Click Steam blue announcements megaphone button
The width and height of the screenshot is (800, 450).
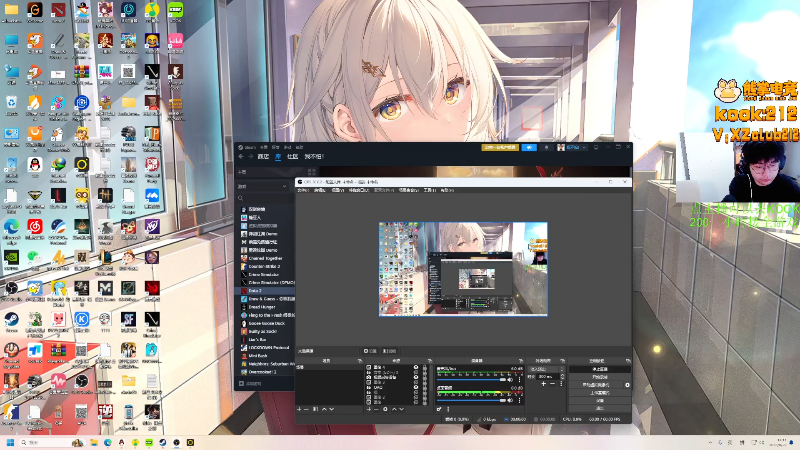(529, 147)
